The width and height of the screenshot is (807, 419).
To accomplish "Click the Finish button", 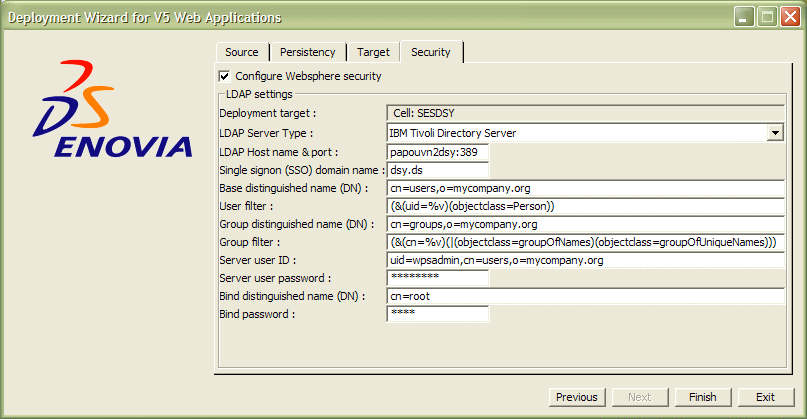I will pyautogui.click(x=703, y=397).
